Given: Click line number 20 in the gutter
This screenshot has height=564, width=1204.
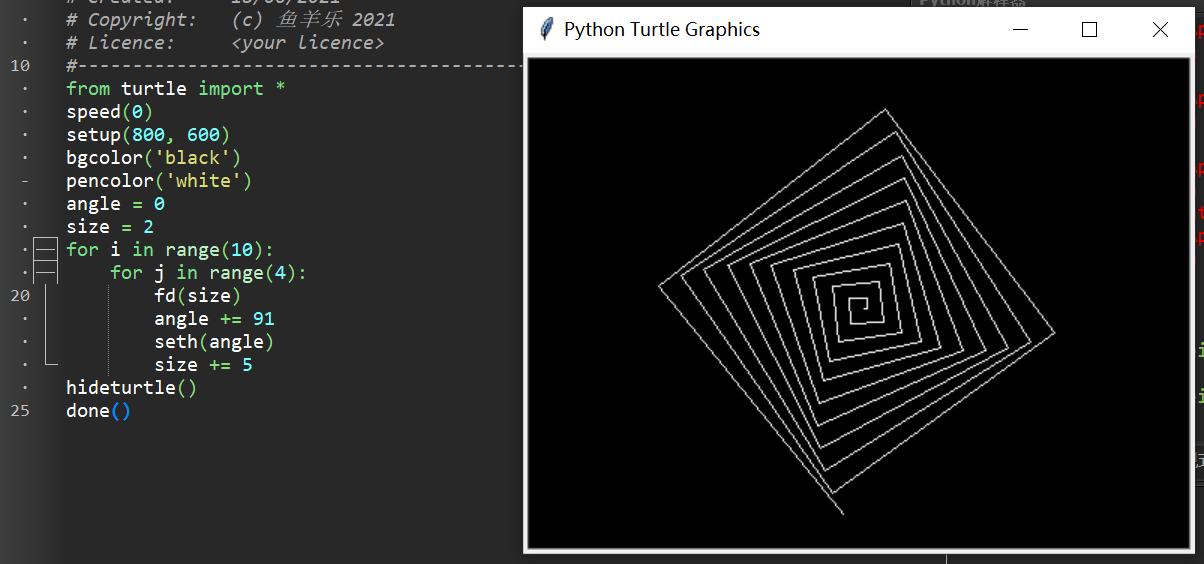Looking at the screenshot, I should [21, 296].
